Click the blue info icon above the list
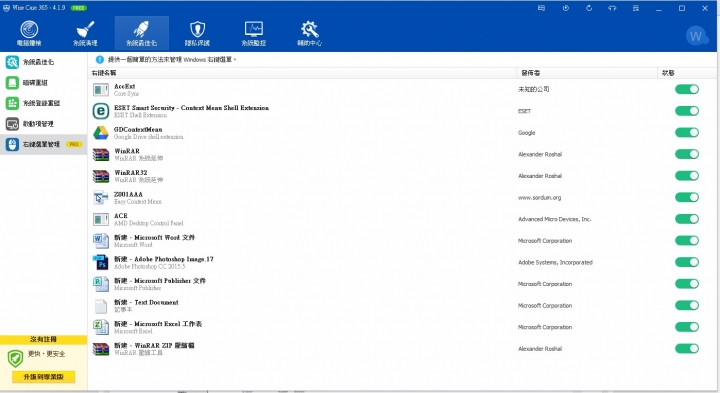Image resolution: width=720 pixels, height=393 pixels. [100, 59]
